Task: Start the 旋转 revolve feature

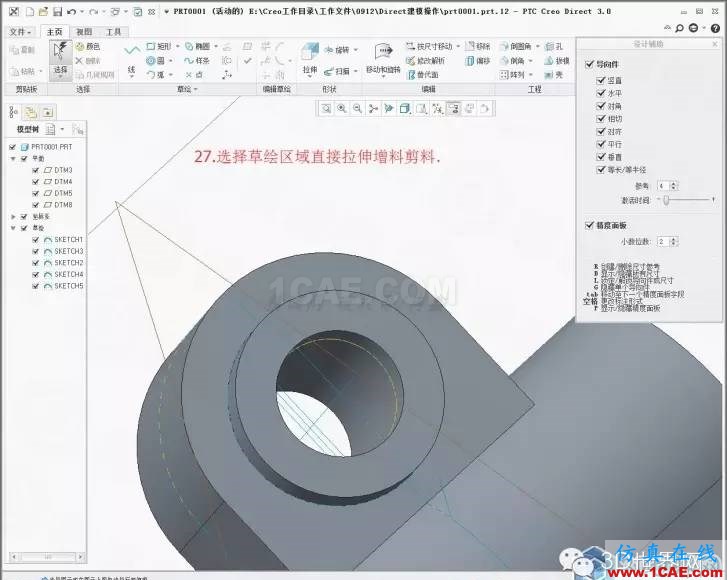Action: tap(337, 50)
